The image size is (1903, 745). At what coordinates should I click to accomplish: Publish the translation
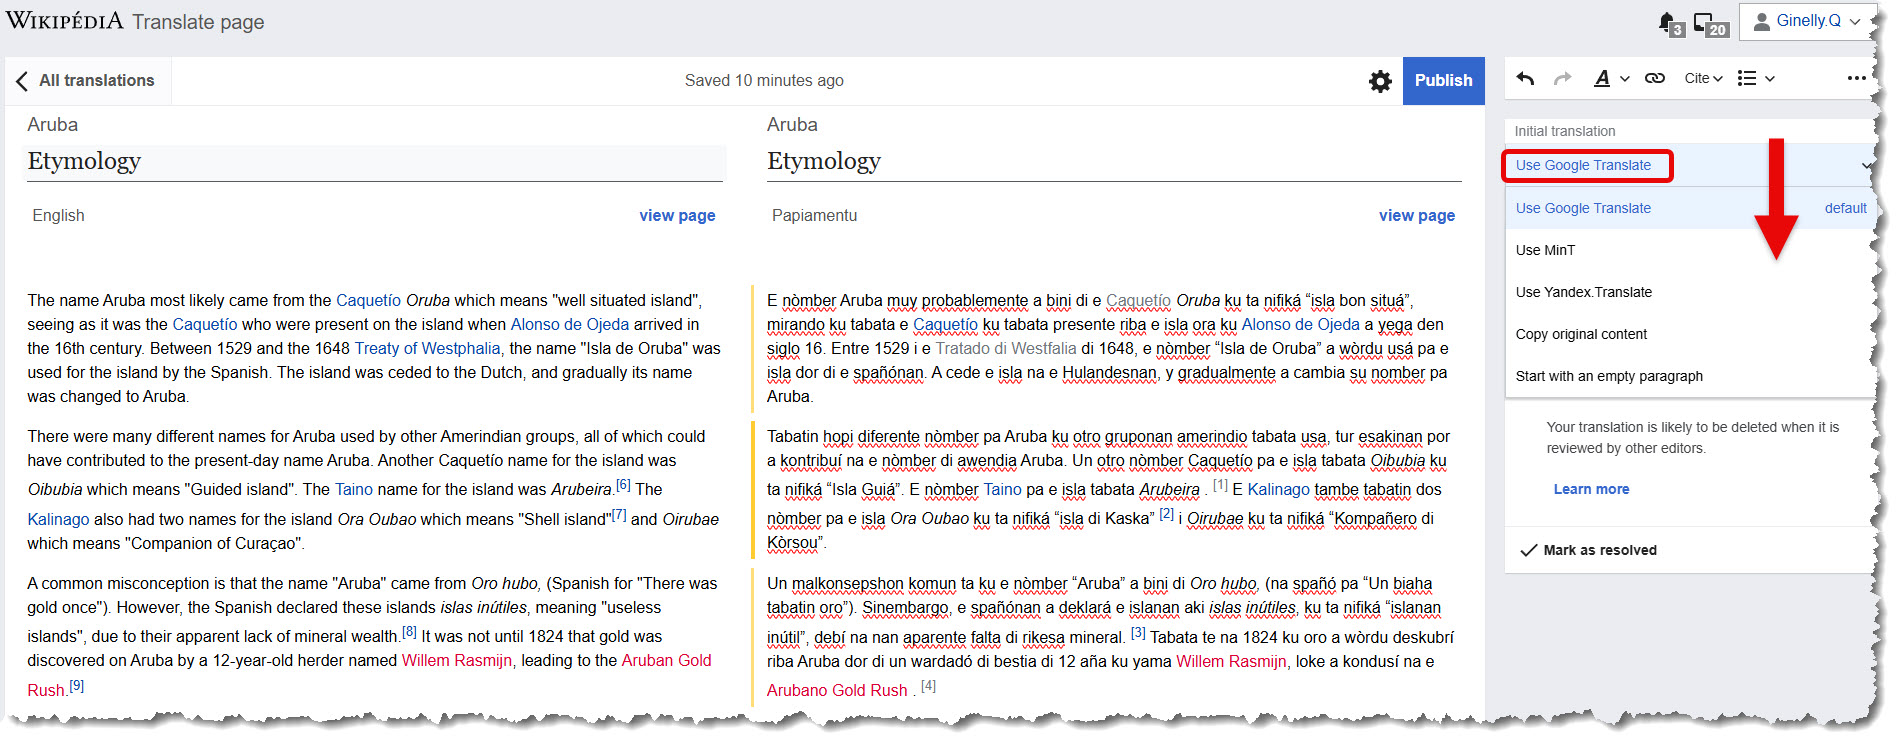pyautogui.click(x=1443, y=81)
